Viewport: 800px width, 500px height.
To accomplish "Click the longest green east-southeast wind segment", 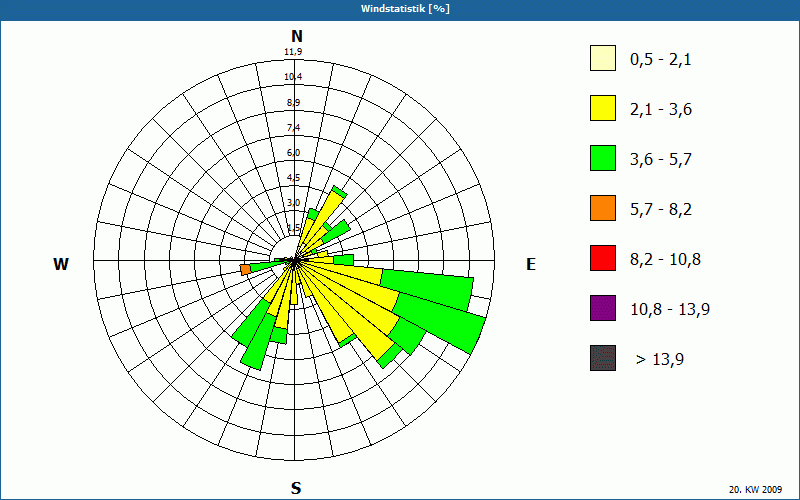I will (x=442, y=322).
